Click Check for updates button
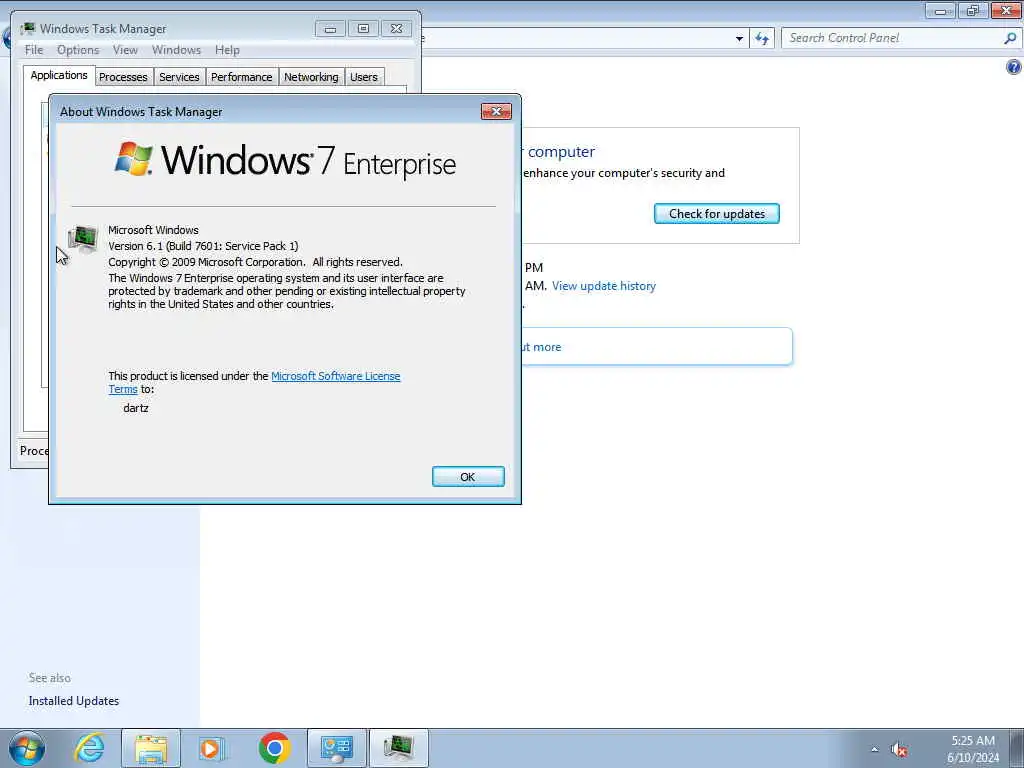Image resolution: width=1024 pixels, height=768 pixels. click(x=716, y=214)
